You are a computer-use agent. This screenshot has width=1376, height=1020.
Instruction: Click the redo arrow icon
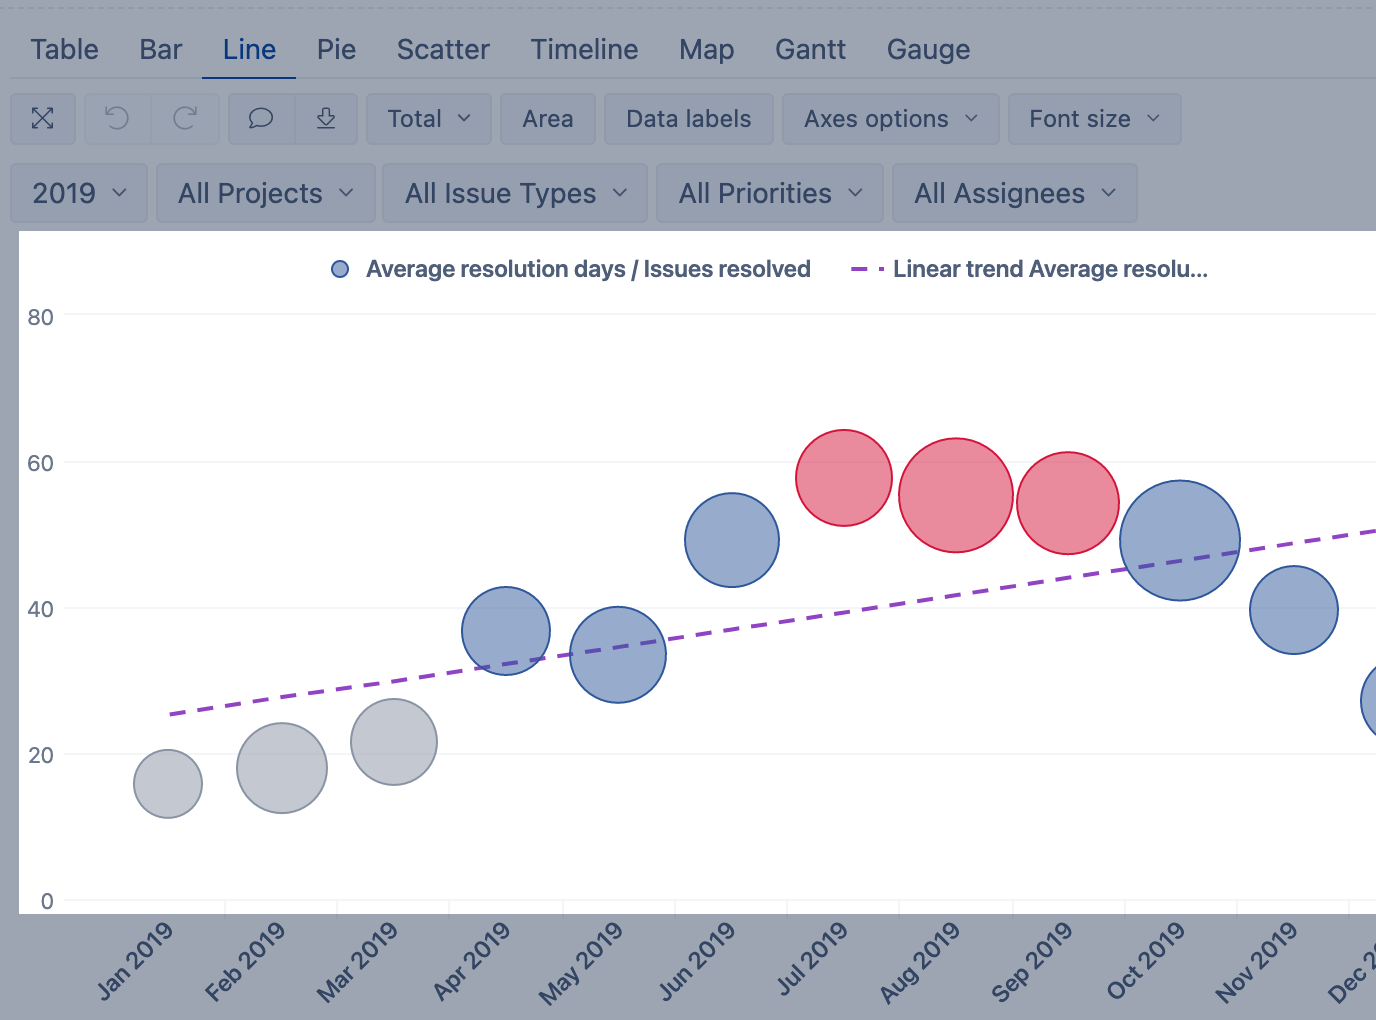pos(185,119)
